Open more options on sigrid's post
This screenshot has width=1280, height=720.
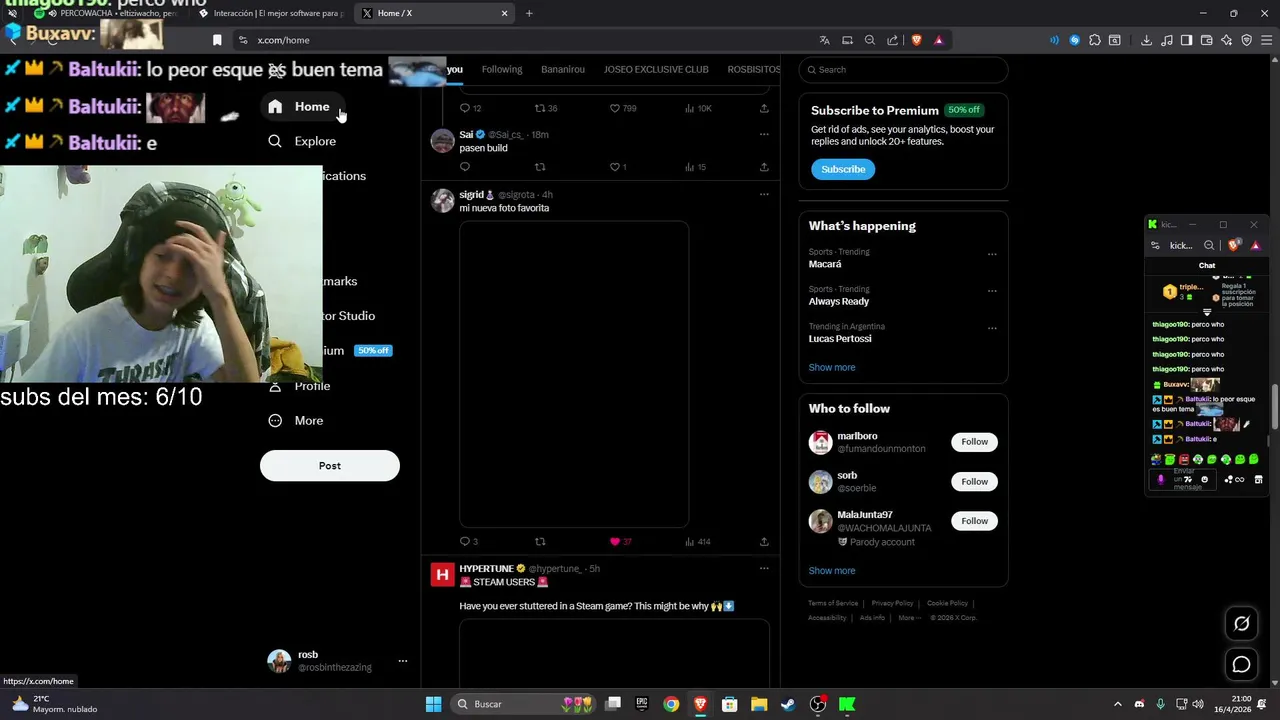764,194
